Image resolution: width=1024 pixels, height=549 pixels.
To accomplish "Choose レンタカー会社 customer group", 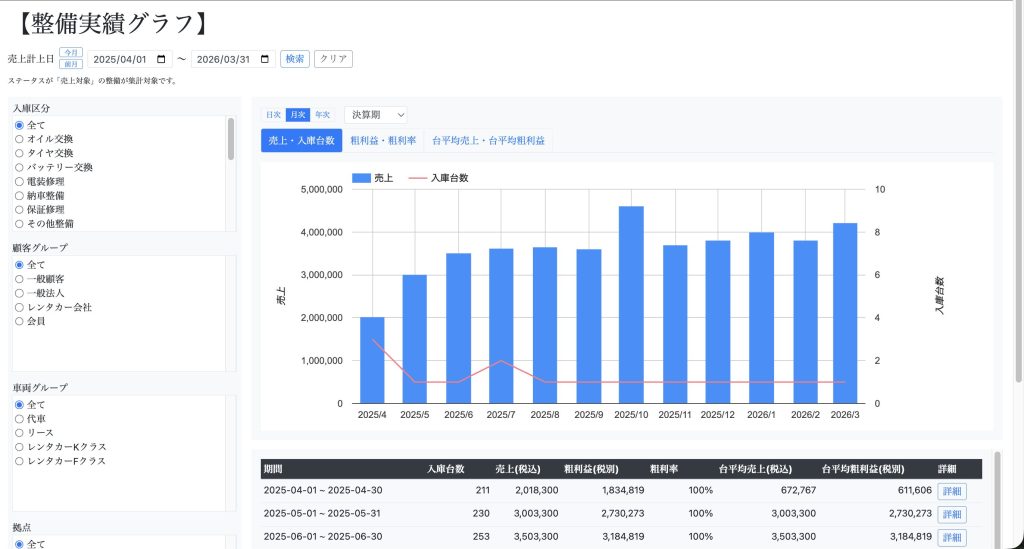I will [x=19, y=307].
